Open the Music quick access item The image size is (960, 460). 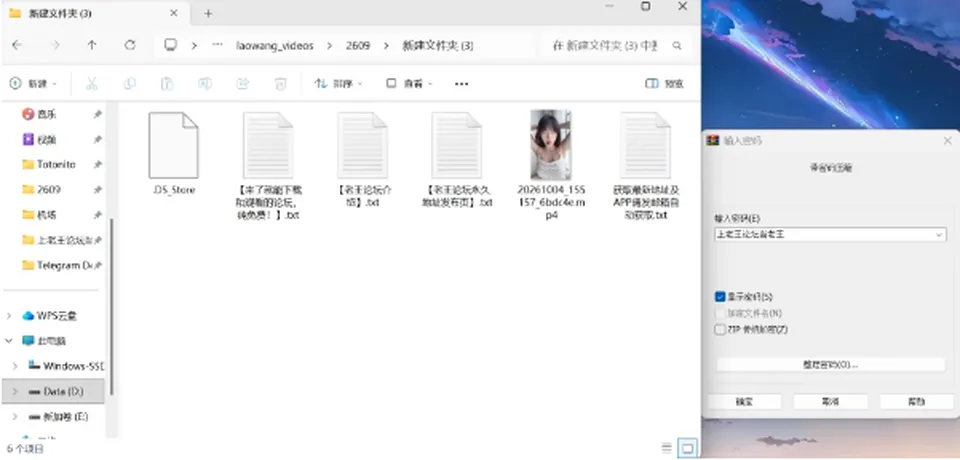(47, 114)
